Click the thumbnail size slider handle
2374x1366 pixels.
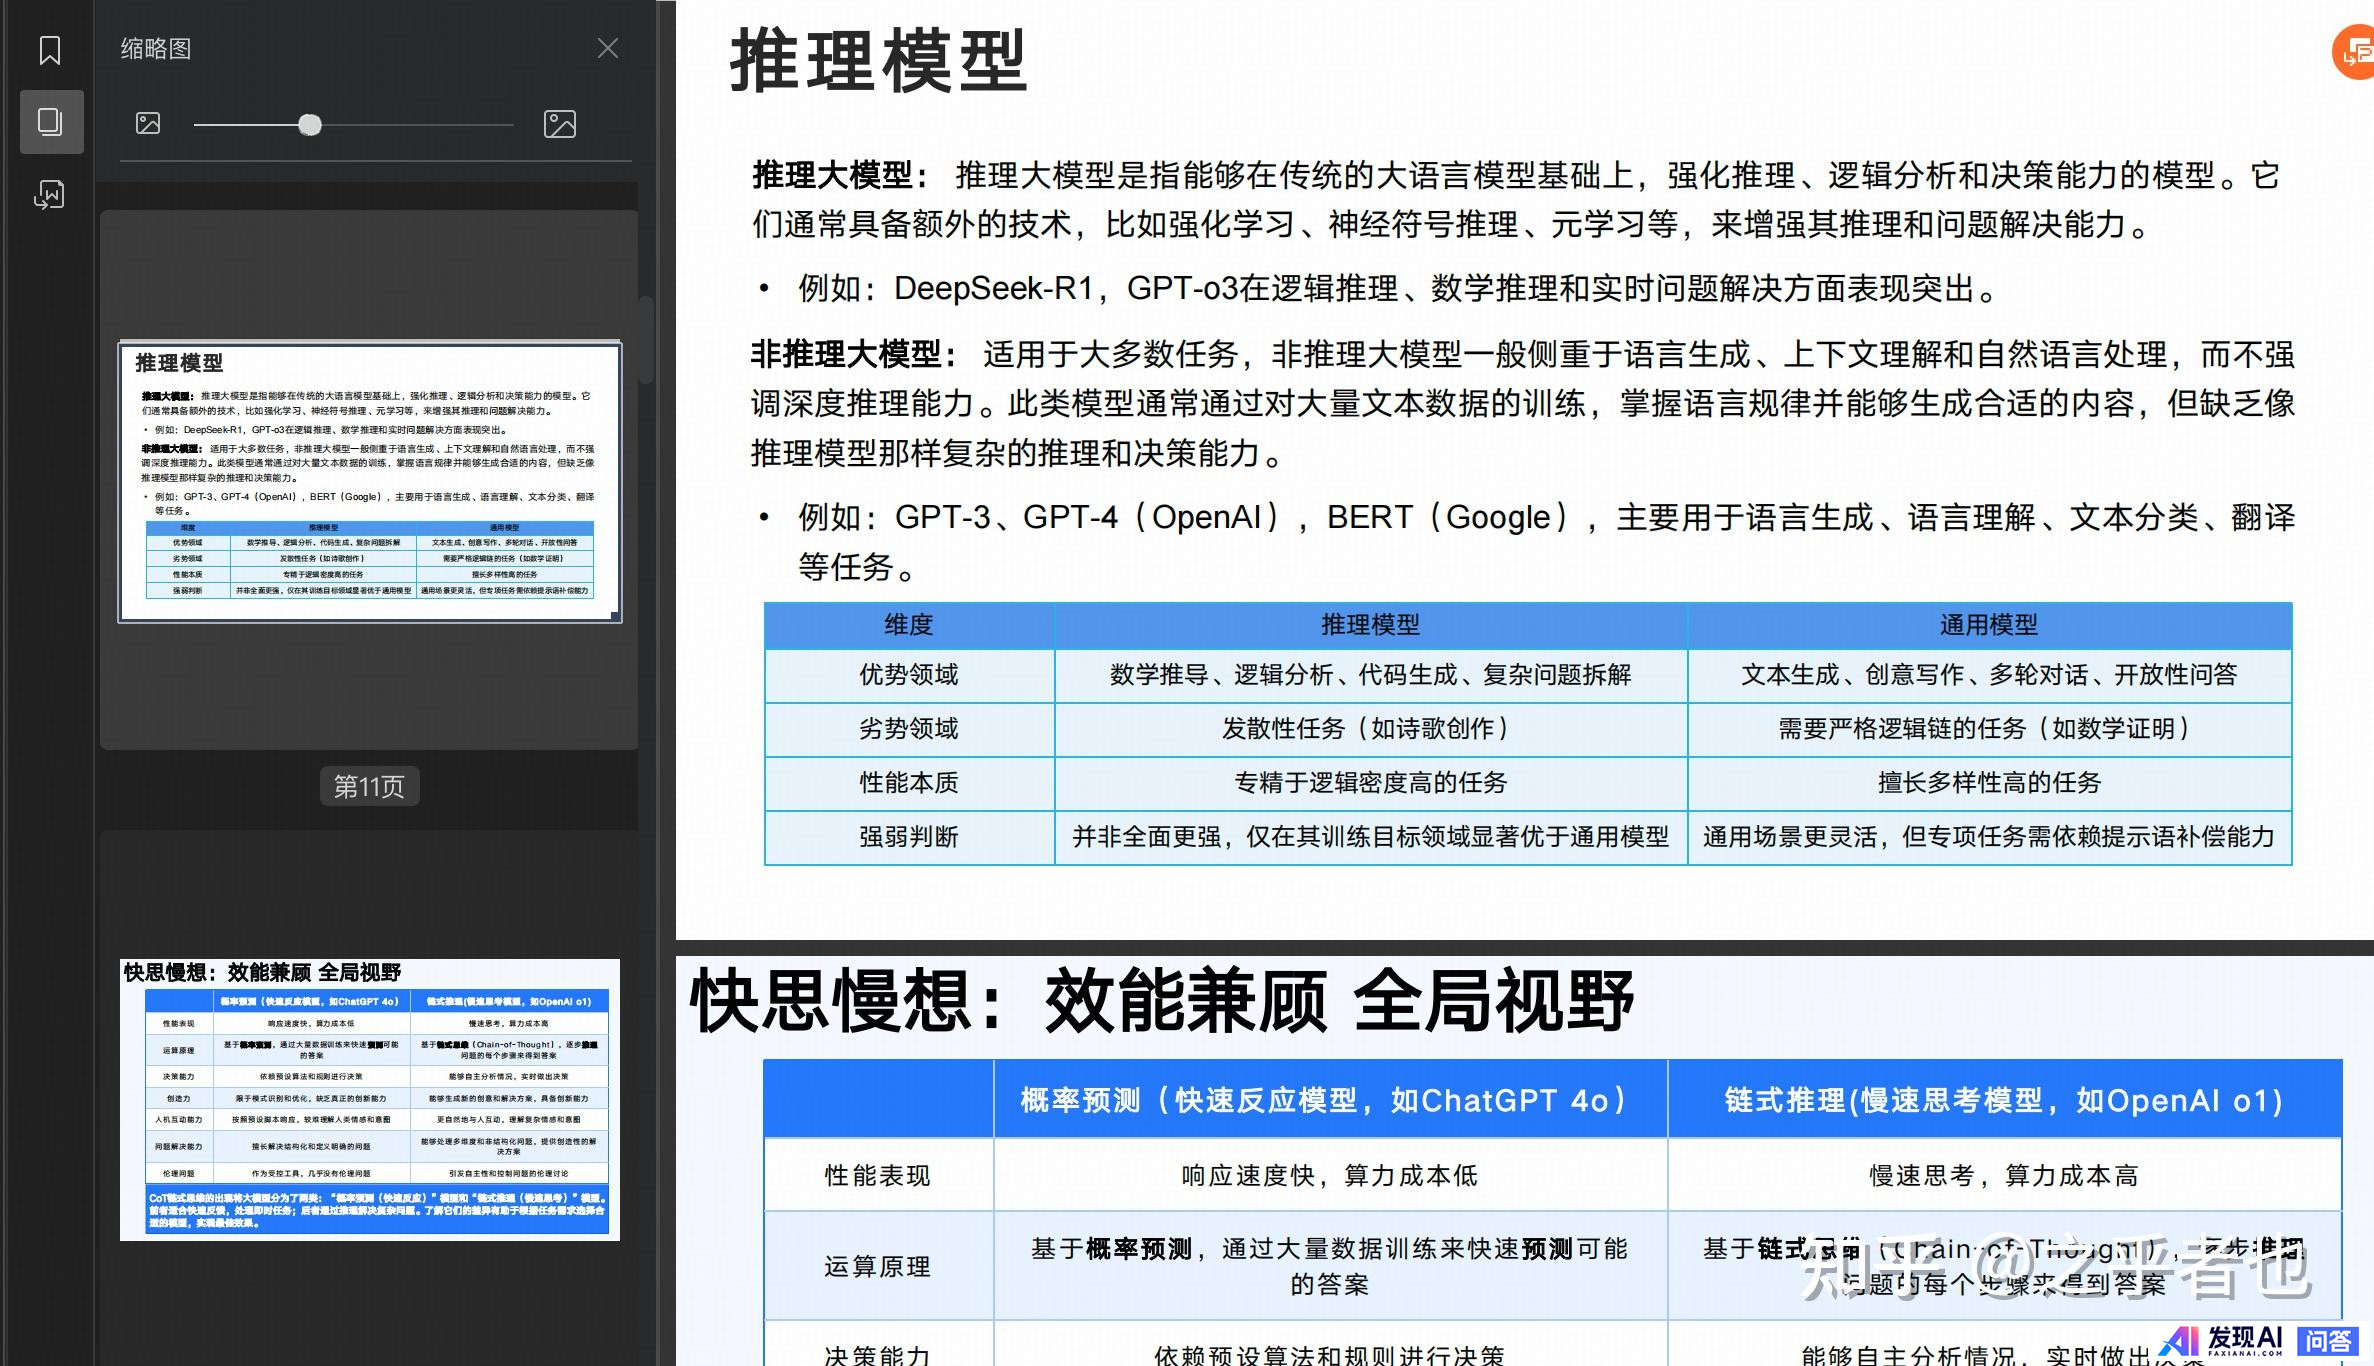[x=310, y=125]
